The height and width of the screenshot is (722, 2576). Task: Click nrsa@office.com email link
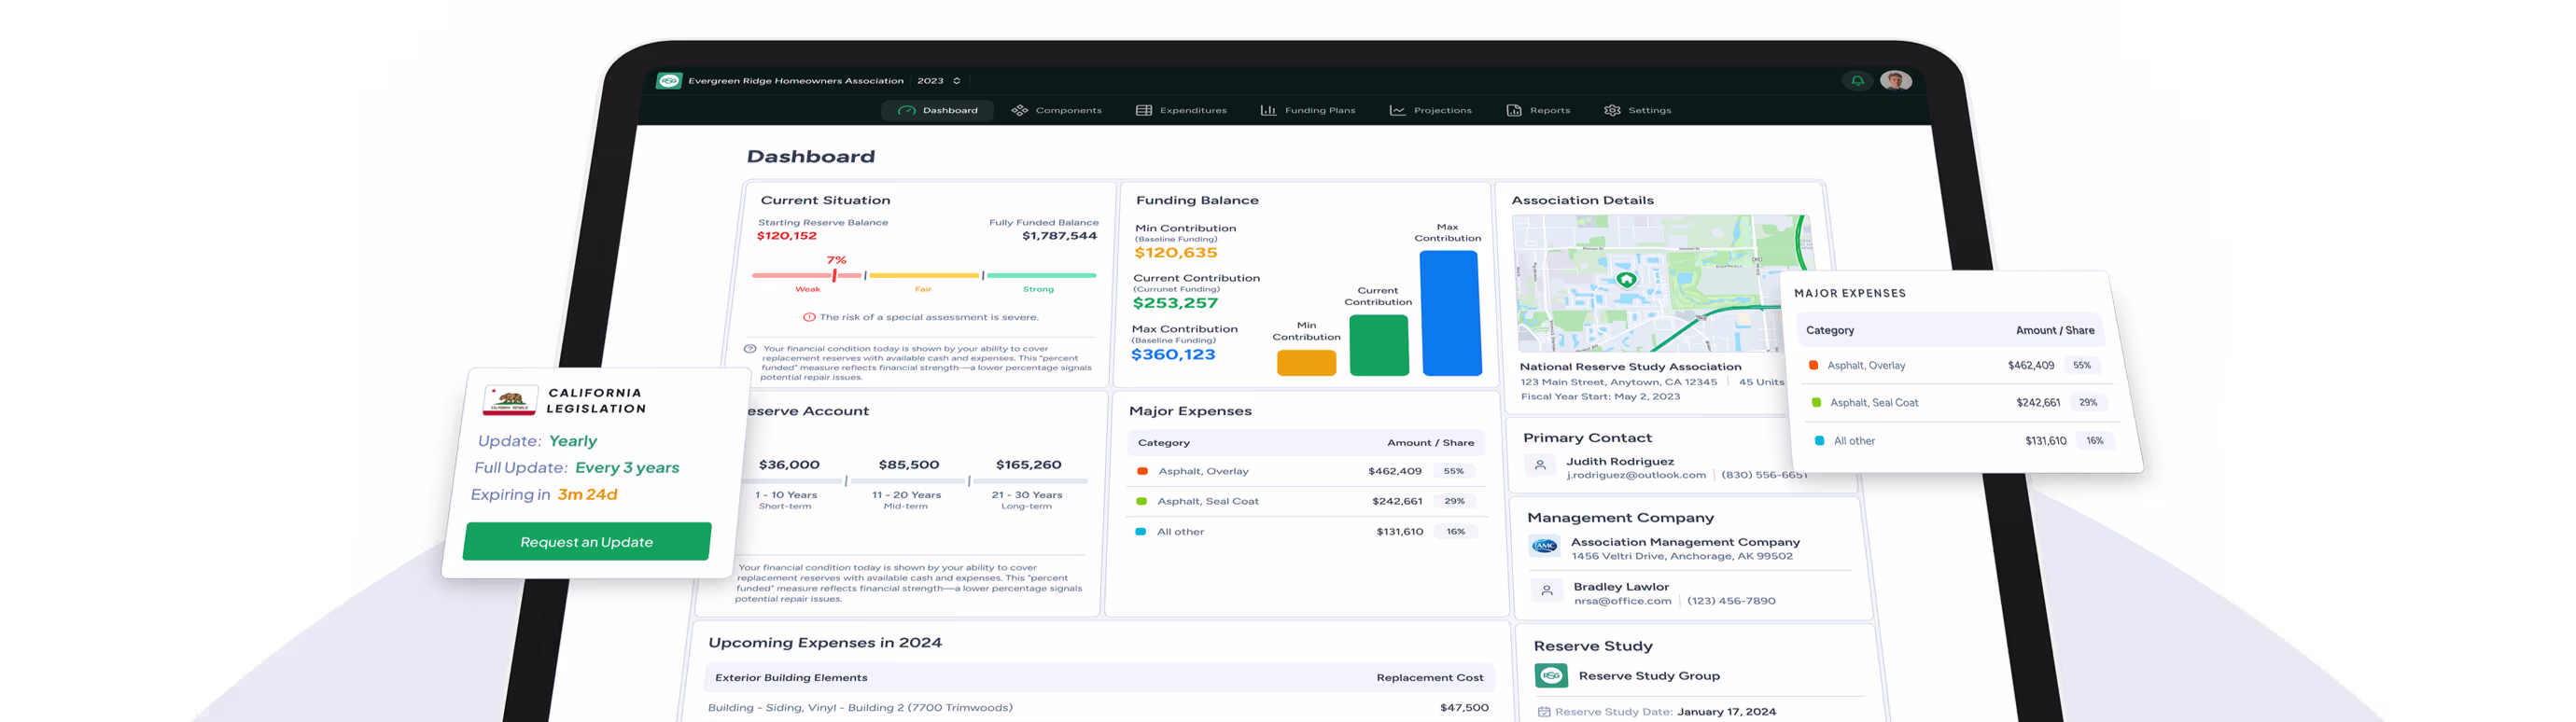(1623, 601)
